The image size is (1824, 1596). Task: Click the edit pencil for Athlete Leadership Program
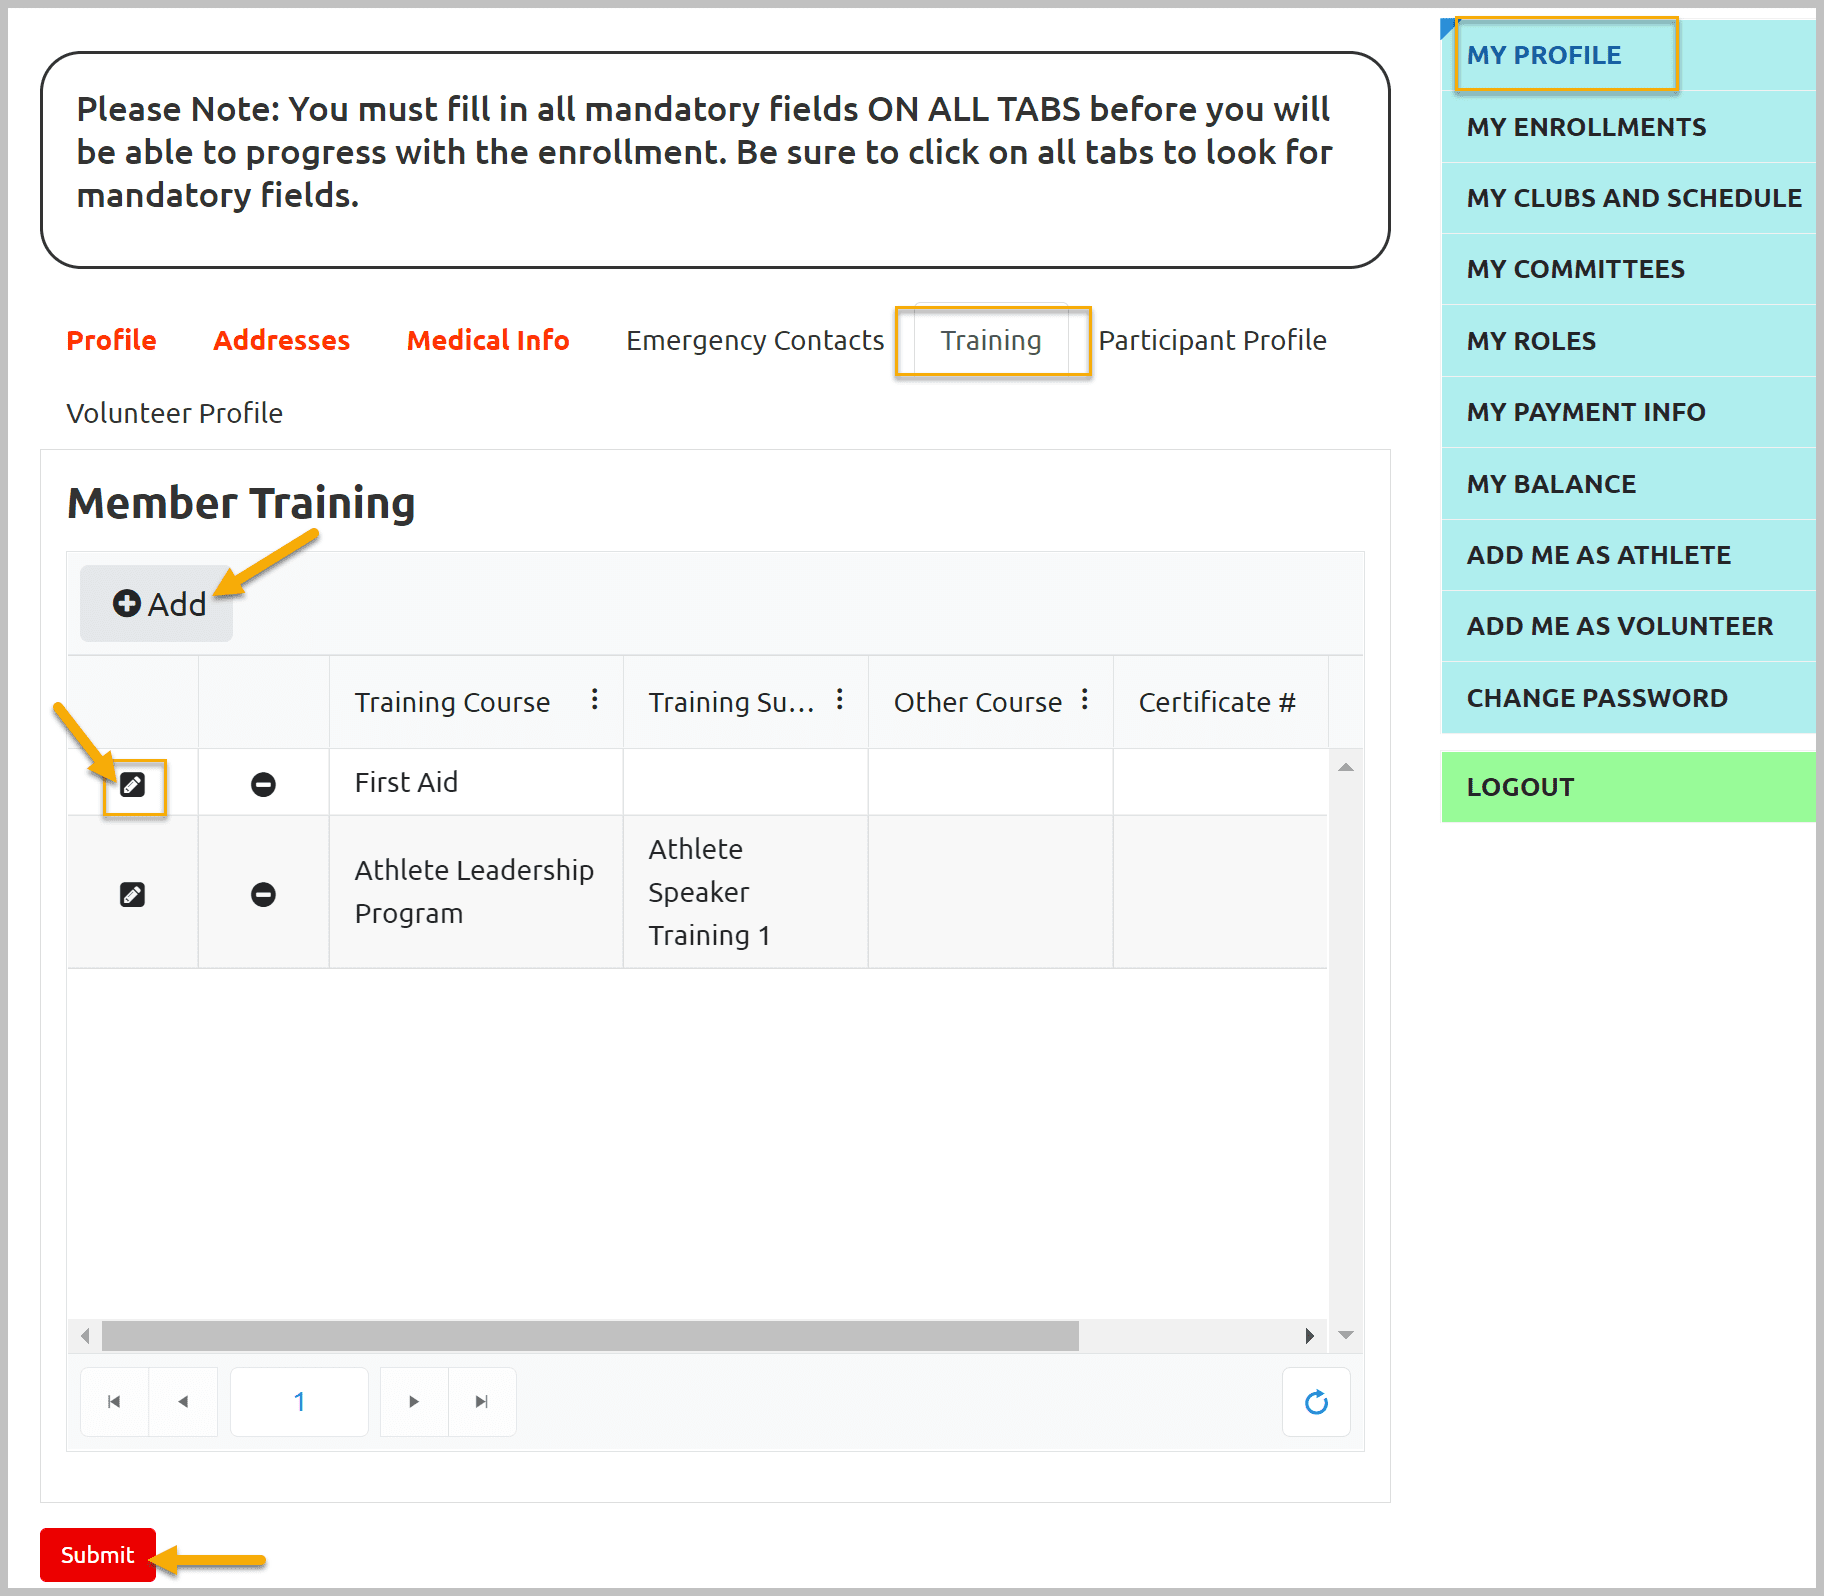pyautogui.click(x=132, y=894)
